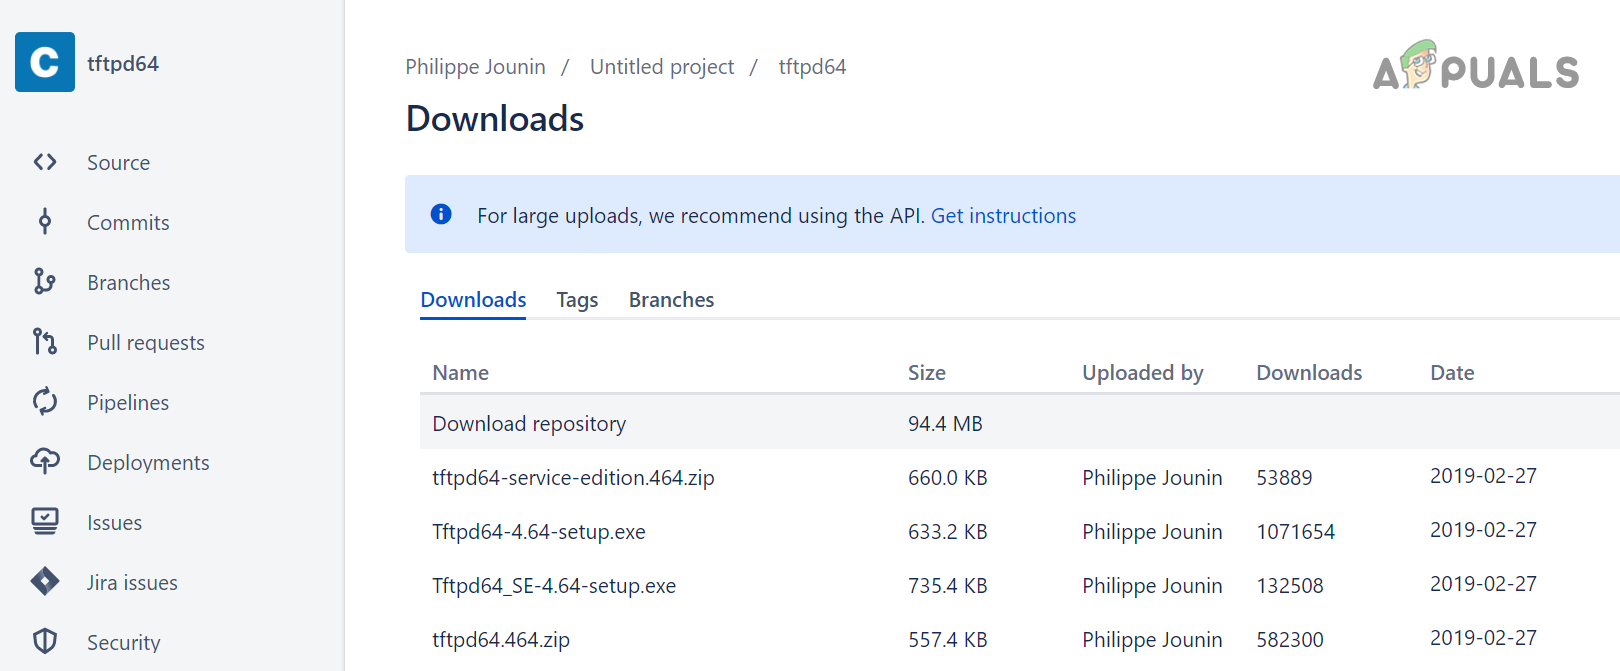
Task: Click the Jira issues diamond icon
Action: point(45,581)
